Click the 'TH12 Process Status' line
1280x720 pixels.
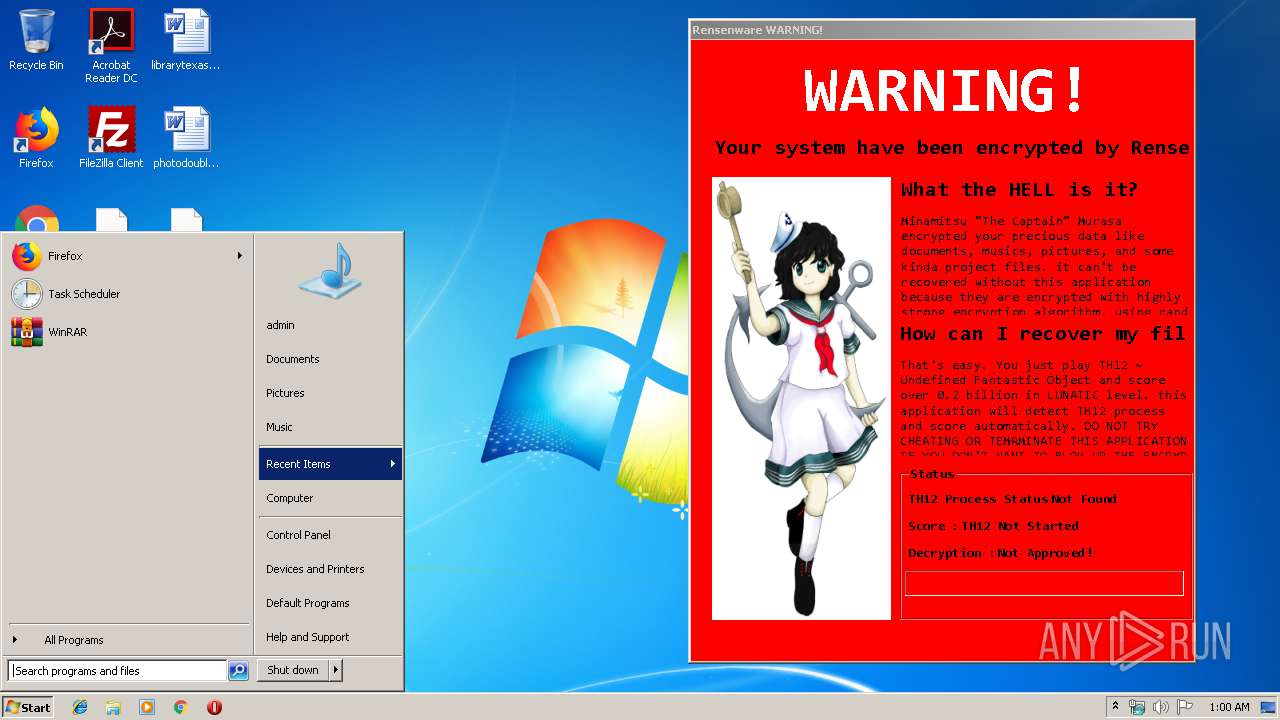[1012, 499]
